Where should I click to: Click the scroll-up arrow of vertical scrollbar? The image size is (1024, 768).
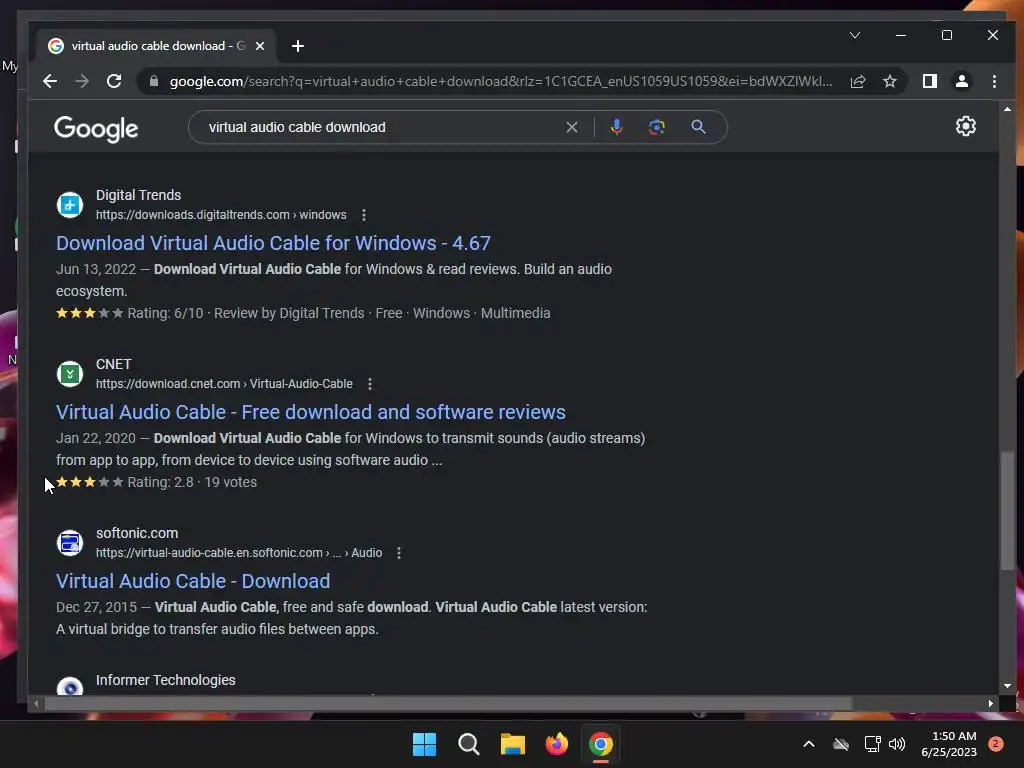1007,109
